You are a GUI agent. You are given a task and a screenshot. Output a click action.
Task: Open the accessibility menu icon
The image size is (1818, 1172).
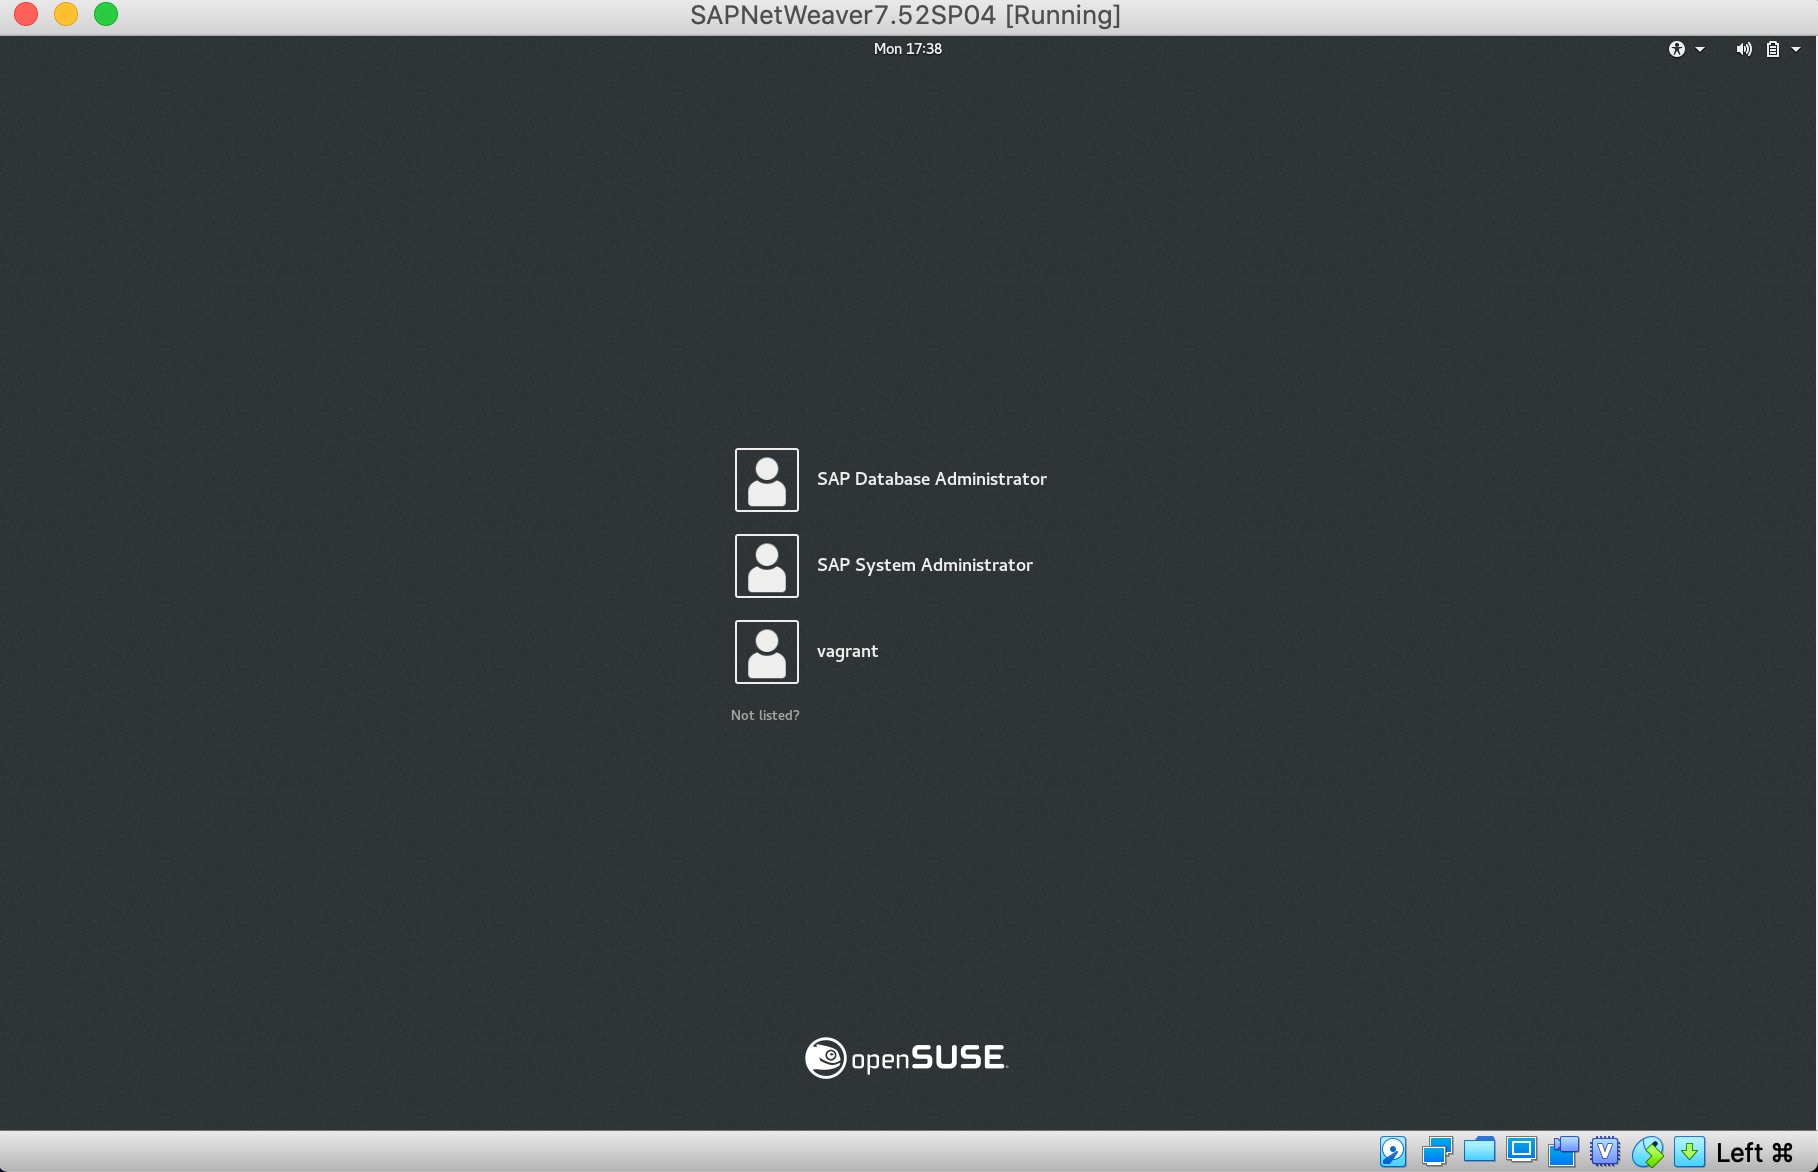[1677, 49]
